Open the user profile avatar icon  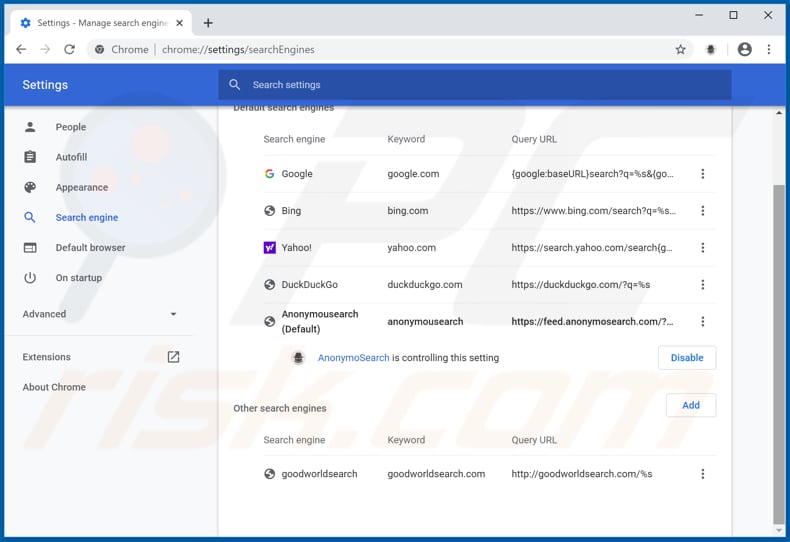coord(744,49)
